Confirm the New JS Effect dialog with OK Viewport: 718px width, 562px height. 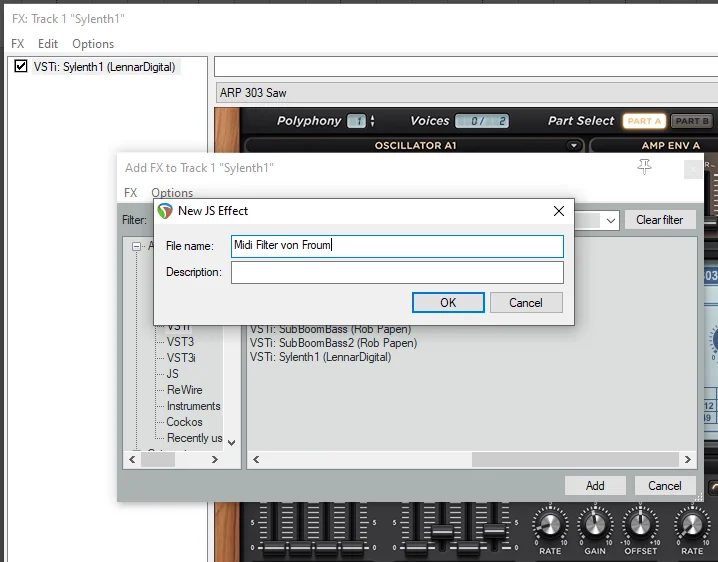pos(448,303)
